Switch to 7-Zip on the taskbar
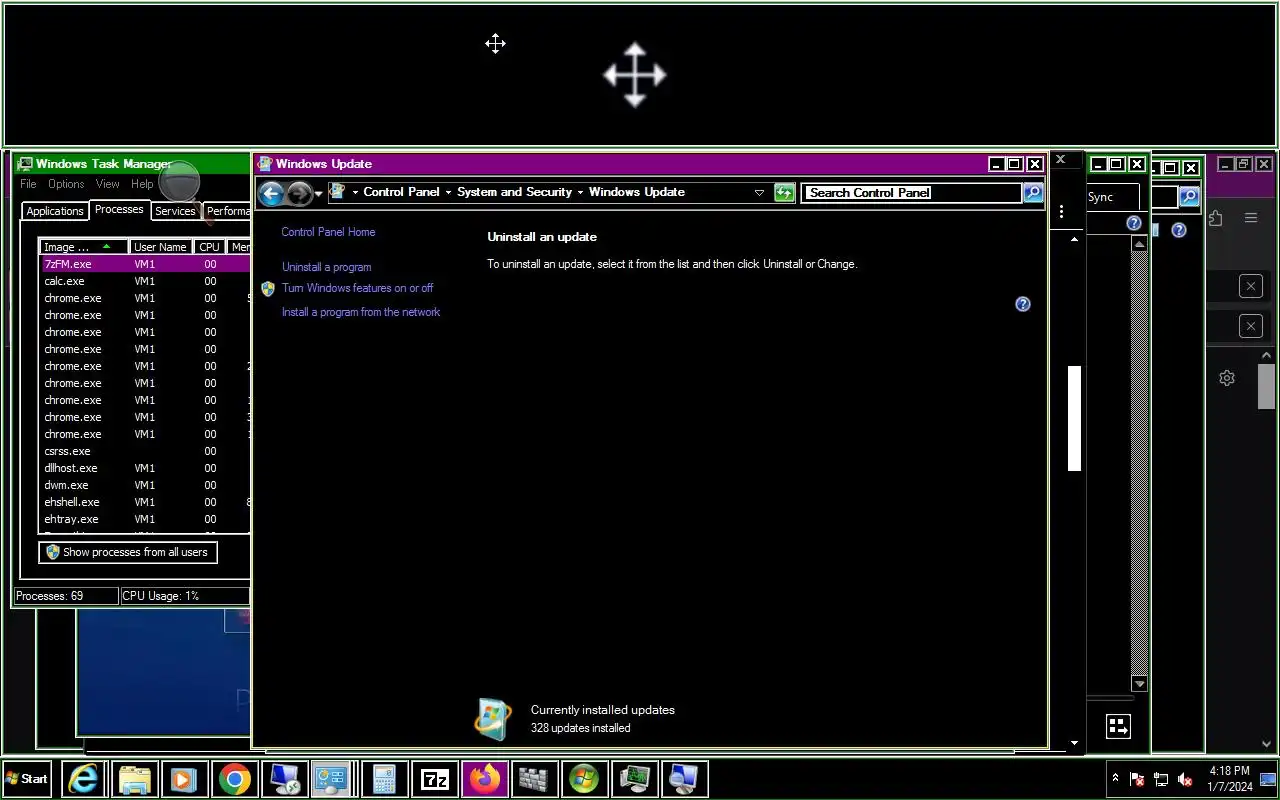The height and width of the screenshot is (800, 1280). pyautogui.click(x=434, y=779)
